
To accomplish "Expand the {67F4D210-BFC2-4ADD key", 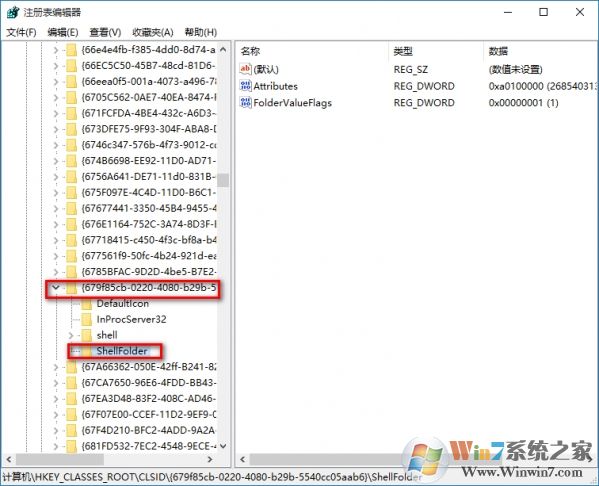I will 56,430.
